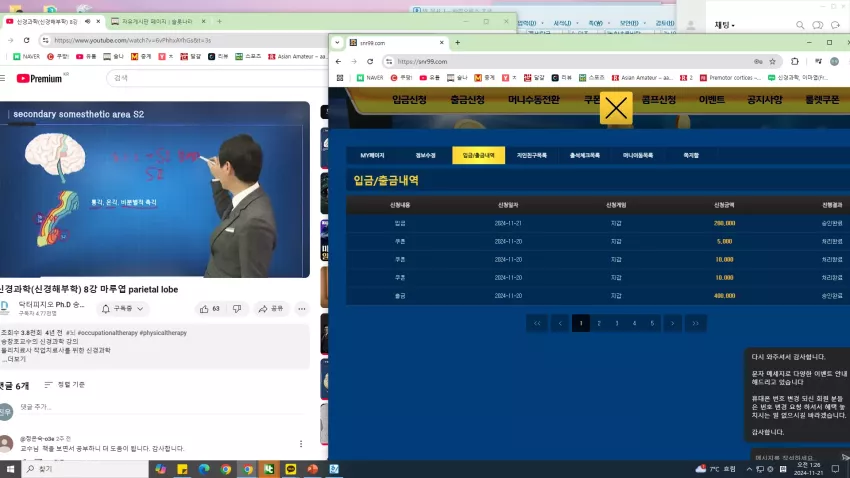
Task: Click the Windows taskbar search box
Action: [x=85, y=469]
